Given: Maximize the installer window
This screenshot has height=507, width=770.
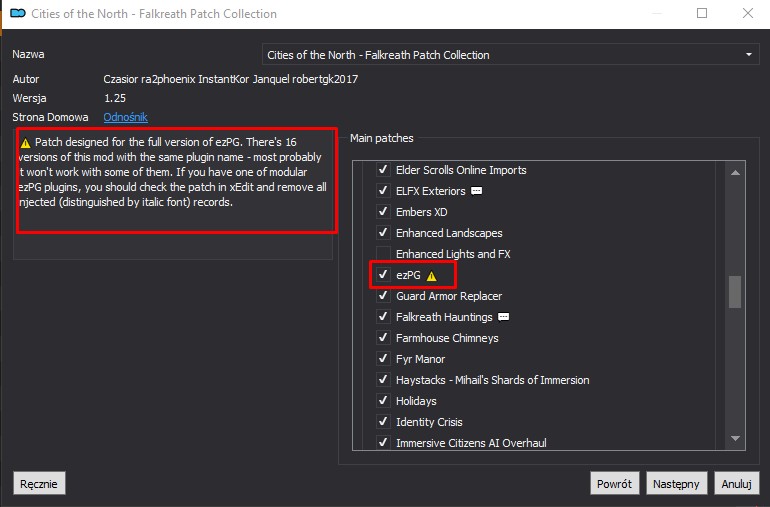Looking at the screenshot, I should click(x=702, y=13).
